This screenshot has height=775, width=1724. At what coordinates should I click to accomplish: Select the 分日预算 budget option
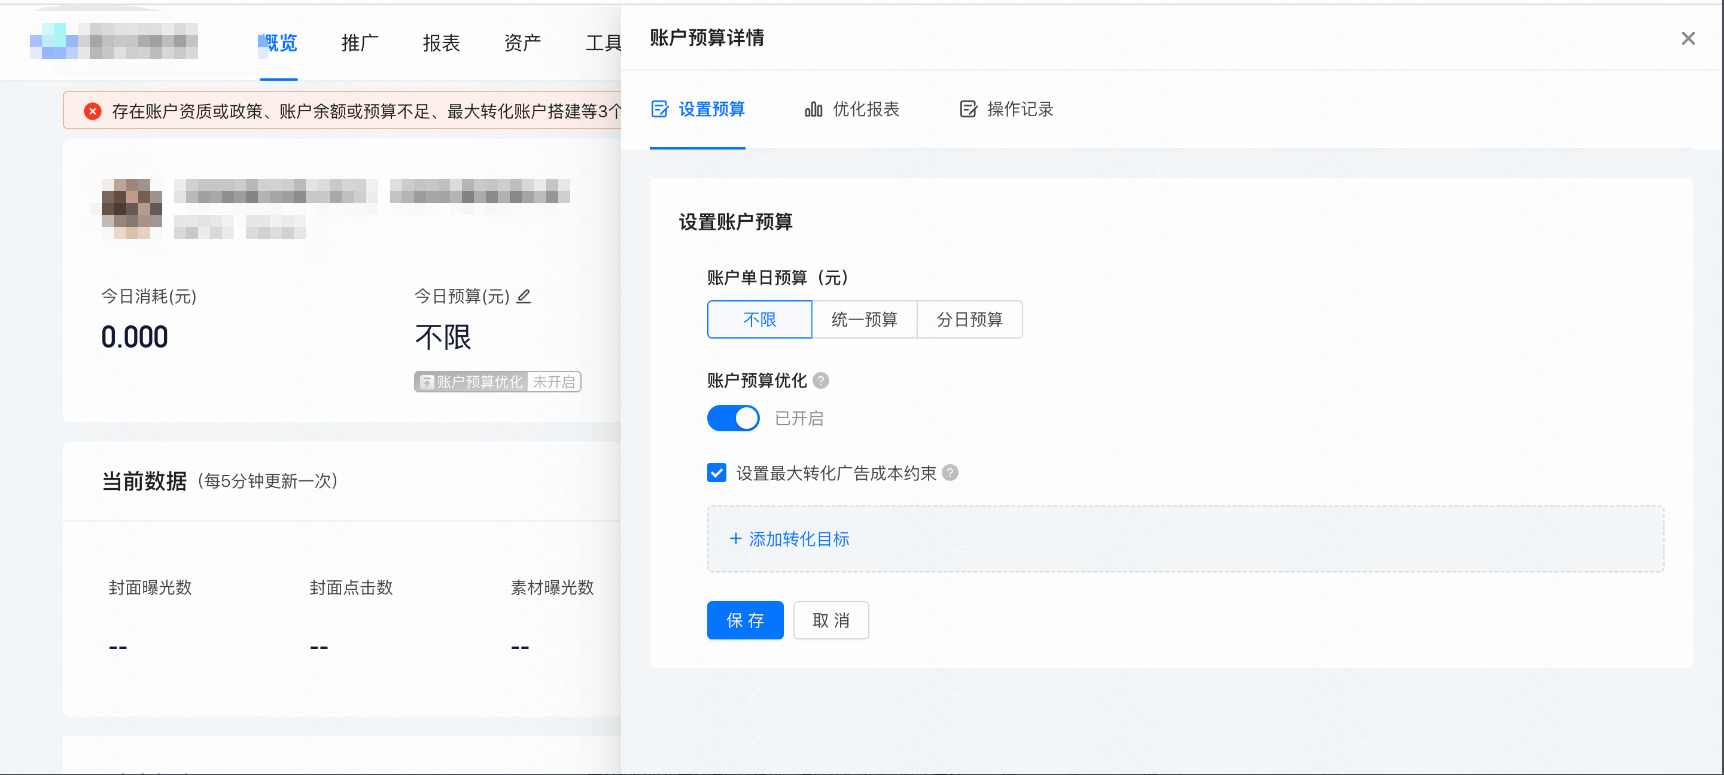(x=970, y=319)
